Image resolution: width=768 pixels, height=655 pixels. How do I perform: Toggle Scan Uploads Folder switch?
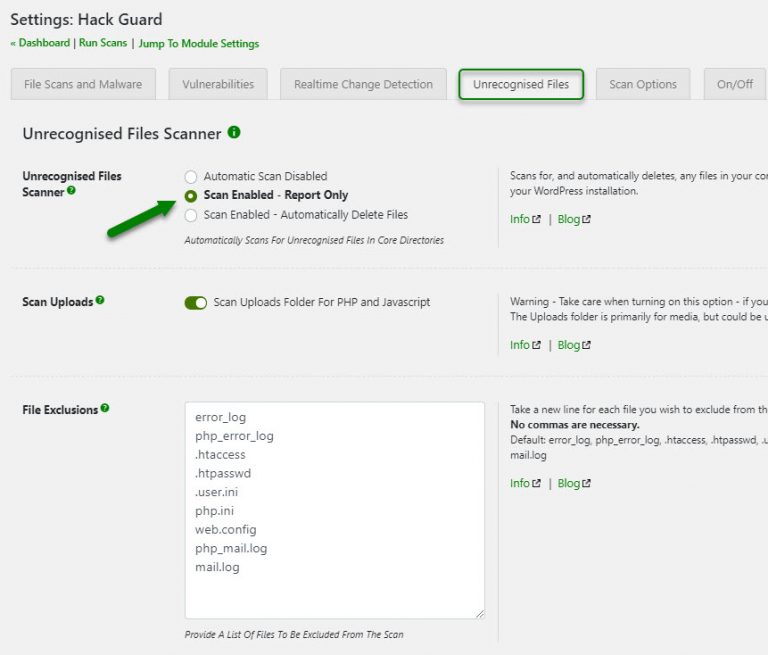pyautogui.click(x=195, y=303)
